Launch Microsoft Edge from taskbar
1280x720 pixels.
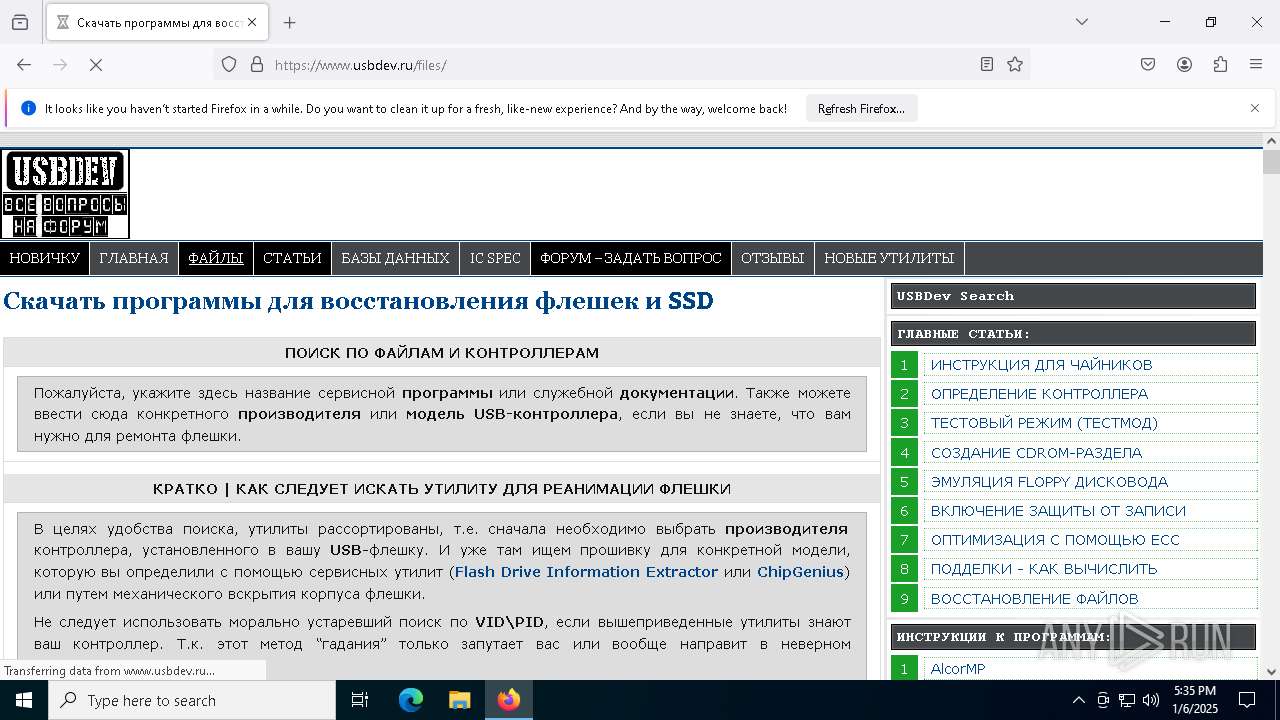411,700
